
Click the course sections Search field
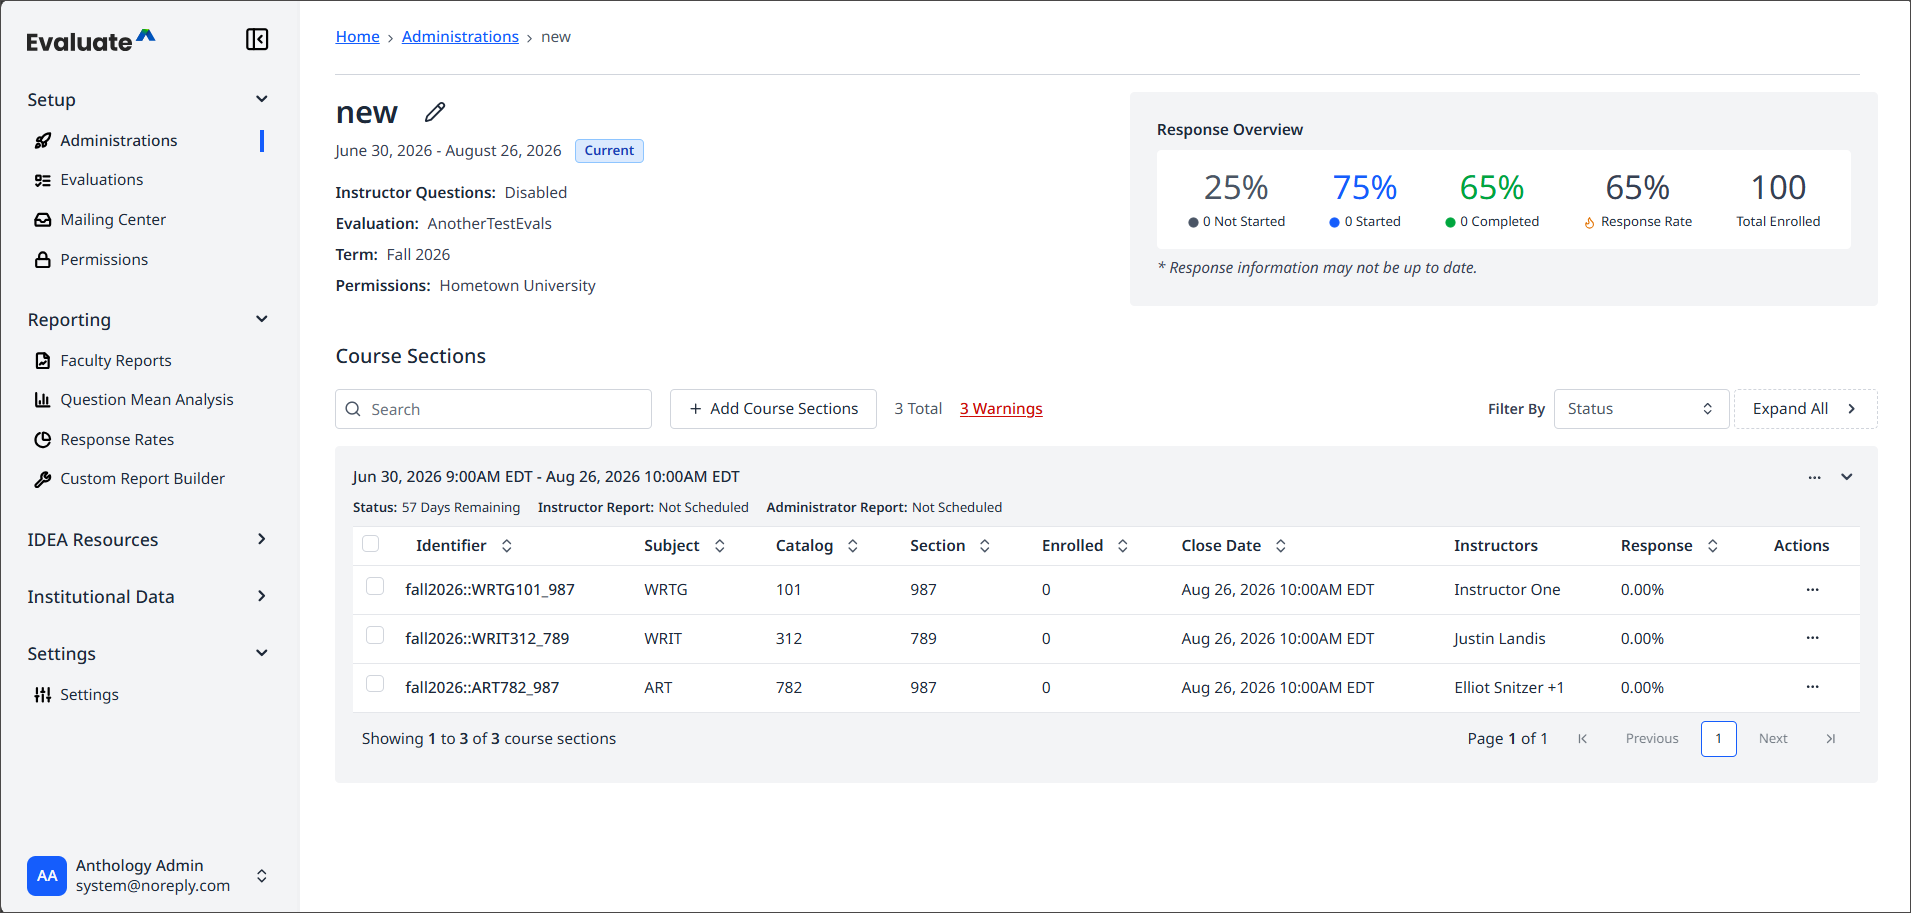pyautogui.click(x=493, y=409)
